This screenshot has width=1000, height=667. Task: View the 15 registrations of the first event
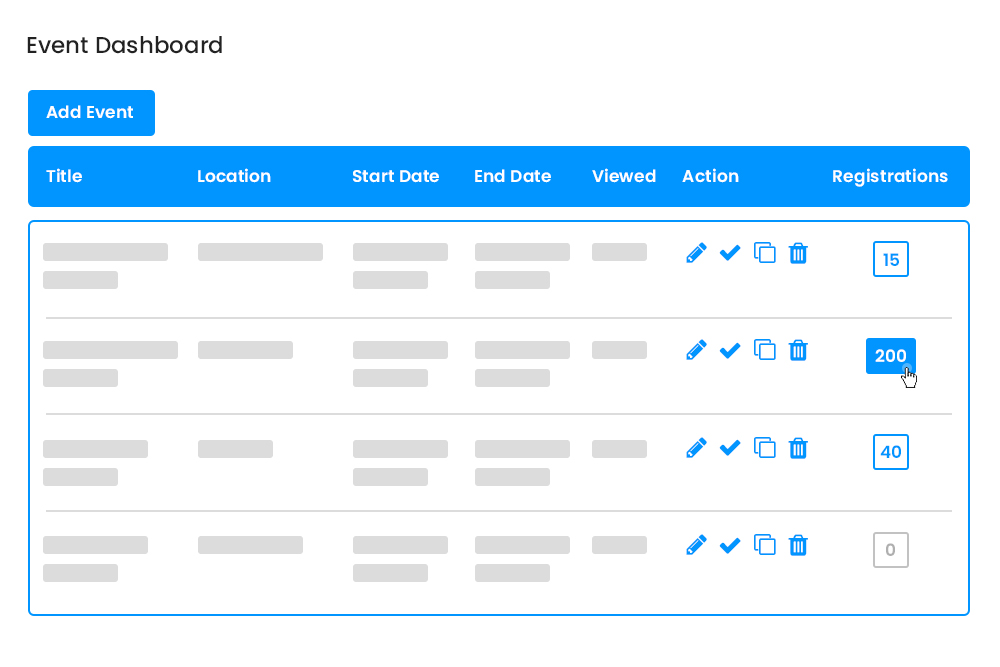tap(890, 259)
